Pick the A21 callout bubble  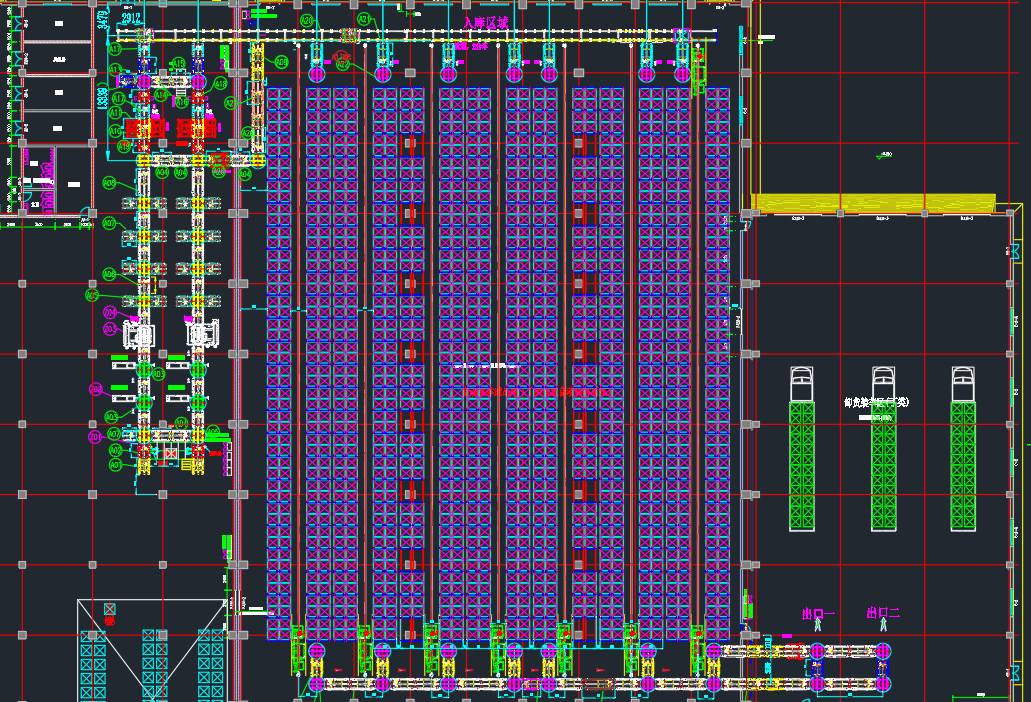coord(364,20)
